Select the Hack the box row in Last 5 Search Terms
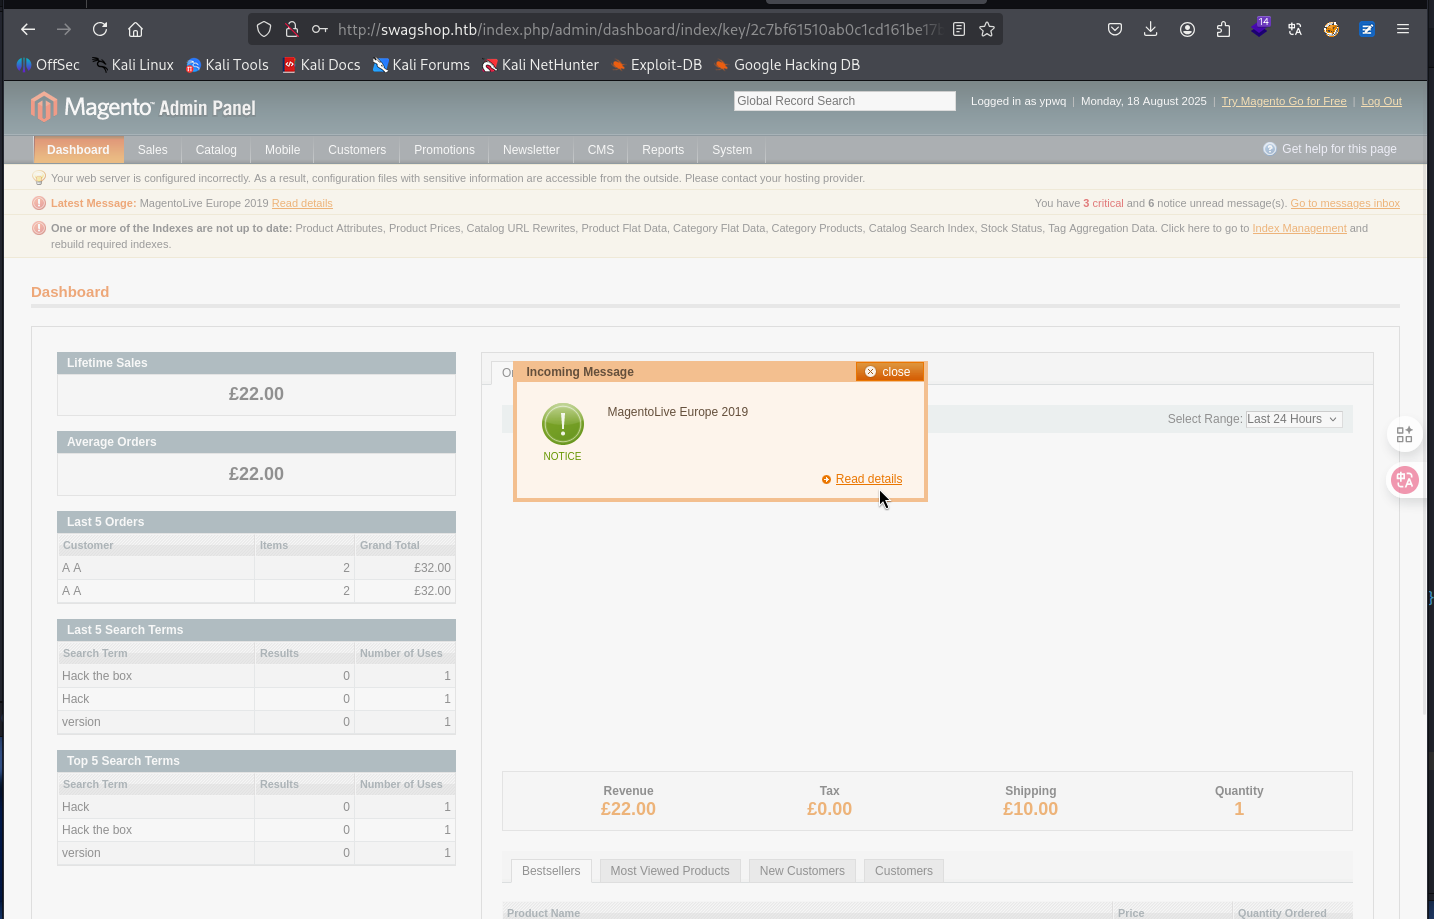Screen dimensions: 1434x919 (256, 676)
